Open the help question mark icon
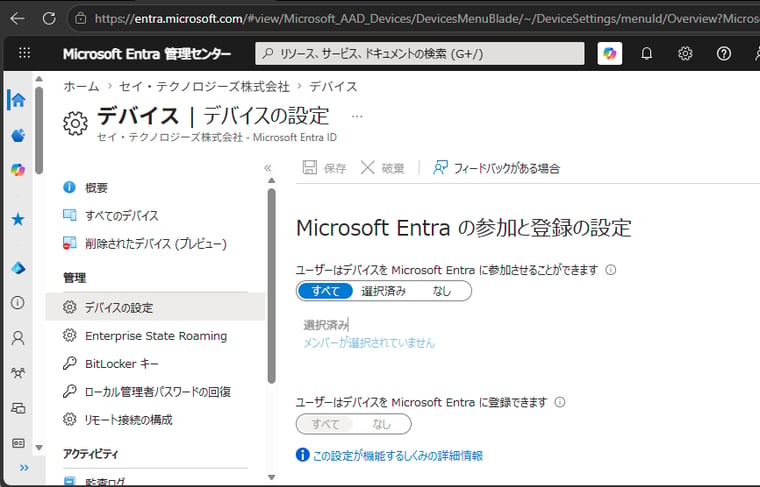Screen dimensions: 760x487 (x=724, y=53)
